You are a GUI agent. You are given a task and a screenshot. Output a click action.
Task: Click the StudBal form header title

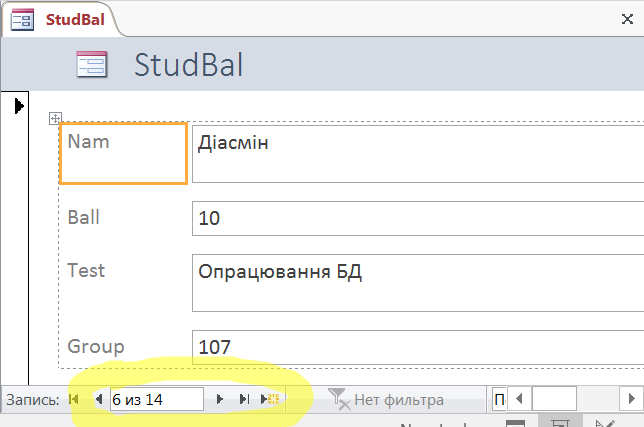coord(189,65)
